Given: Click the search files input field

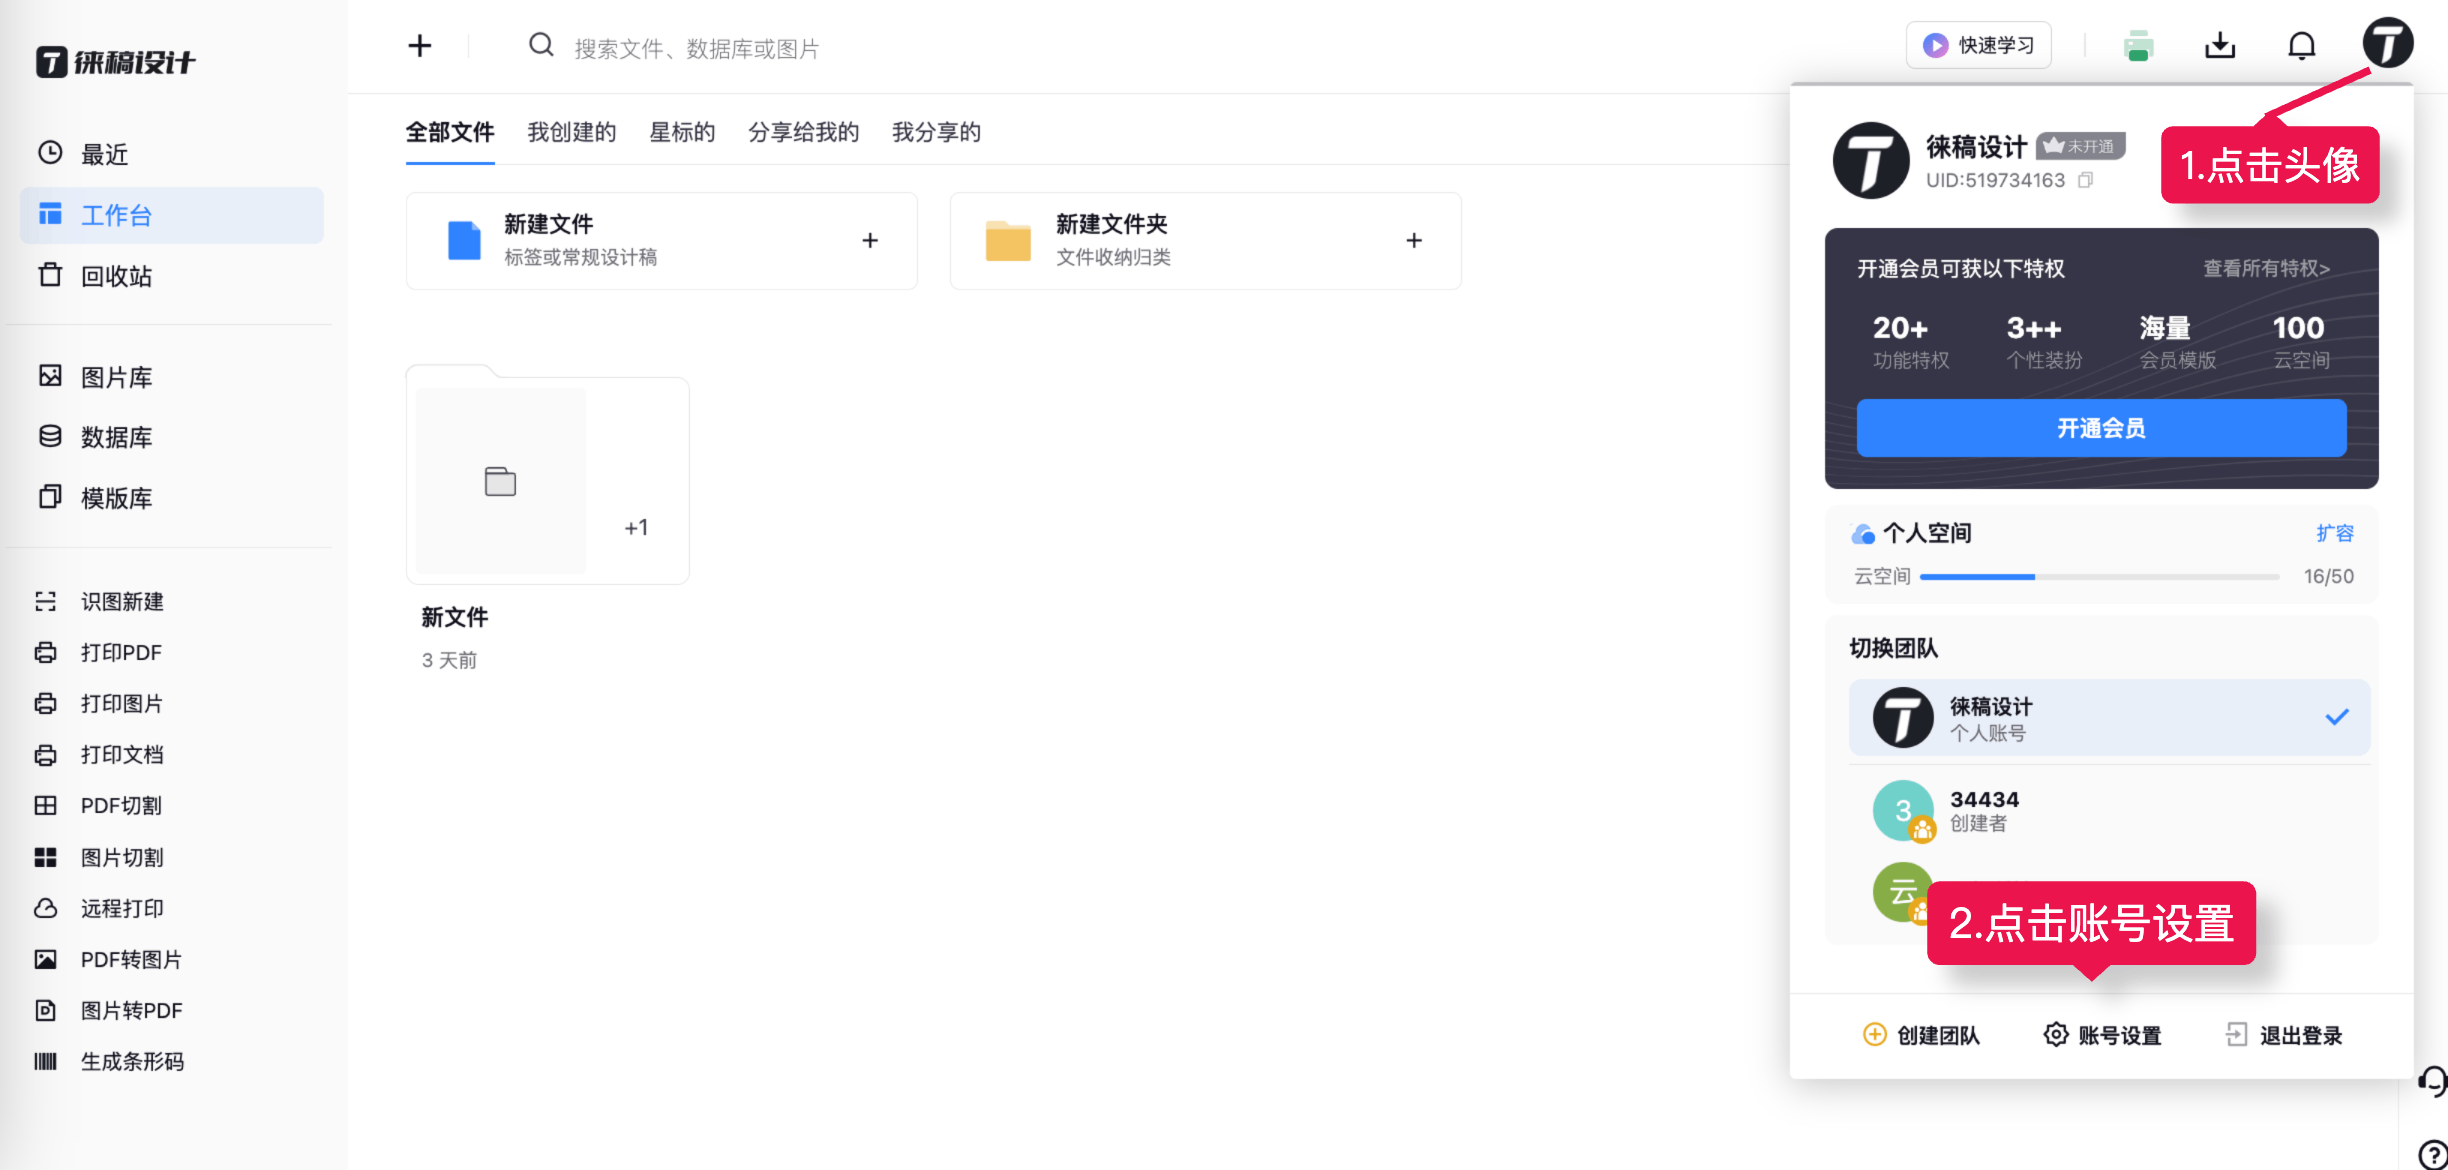Looking at the screenshot, I should (696, 48).
